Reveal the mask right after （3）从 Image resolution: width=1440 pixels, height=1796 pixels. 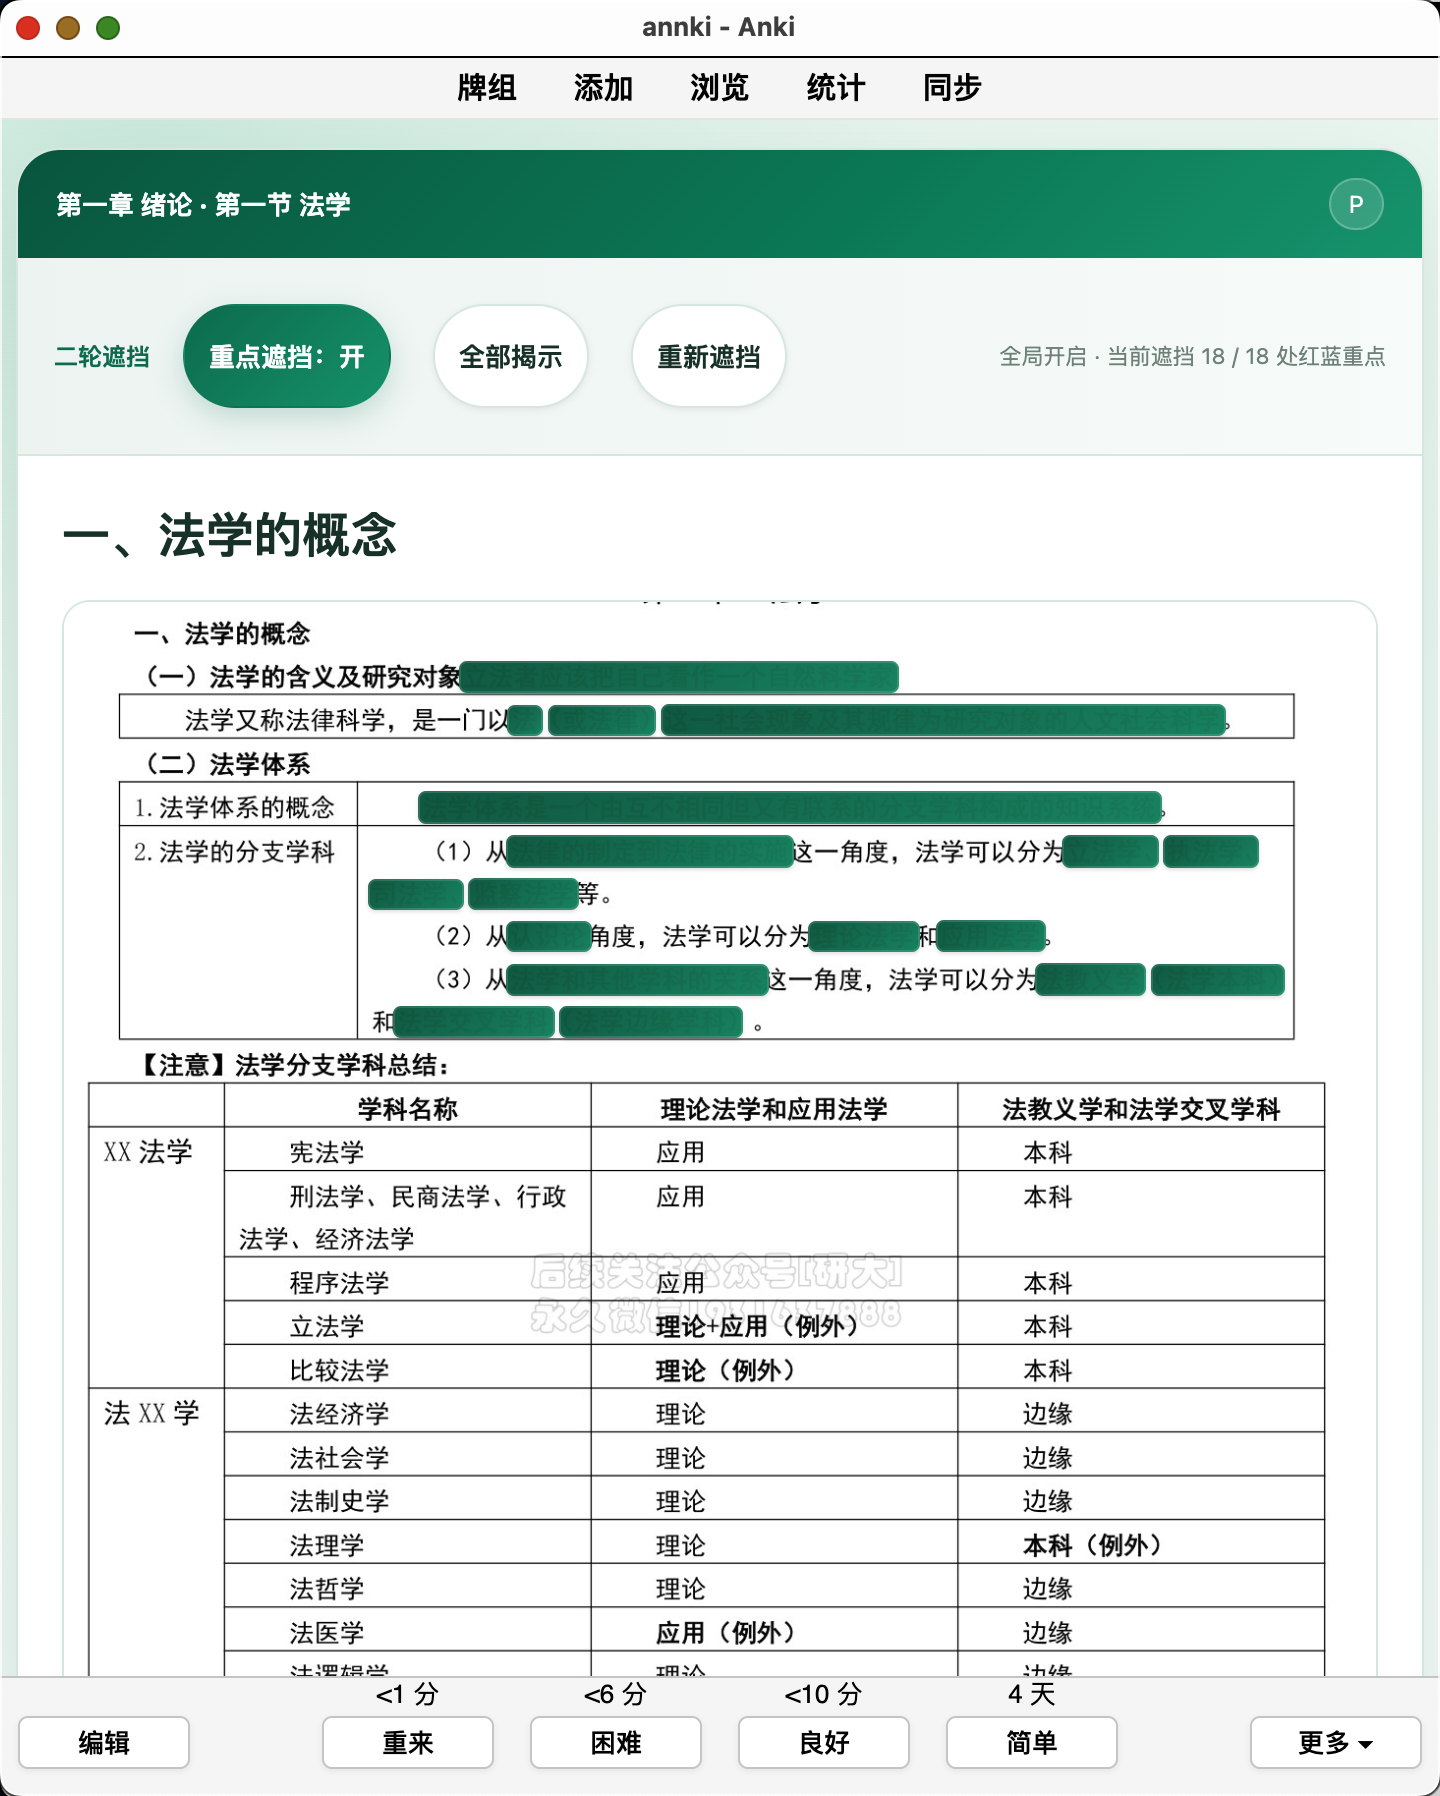637,980
